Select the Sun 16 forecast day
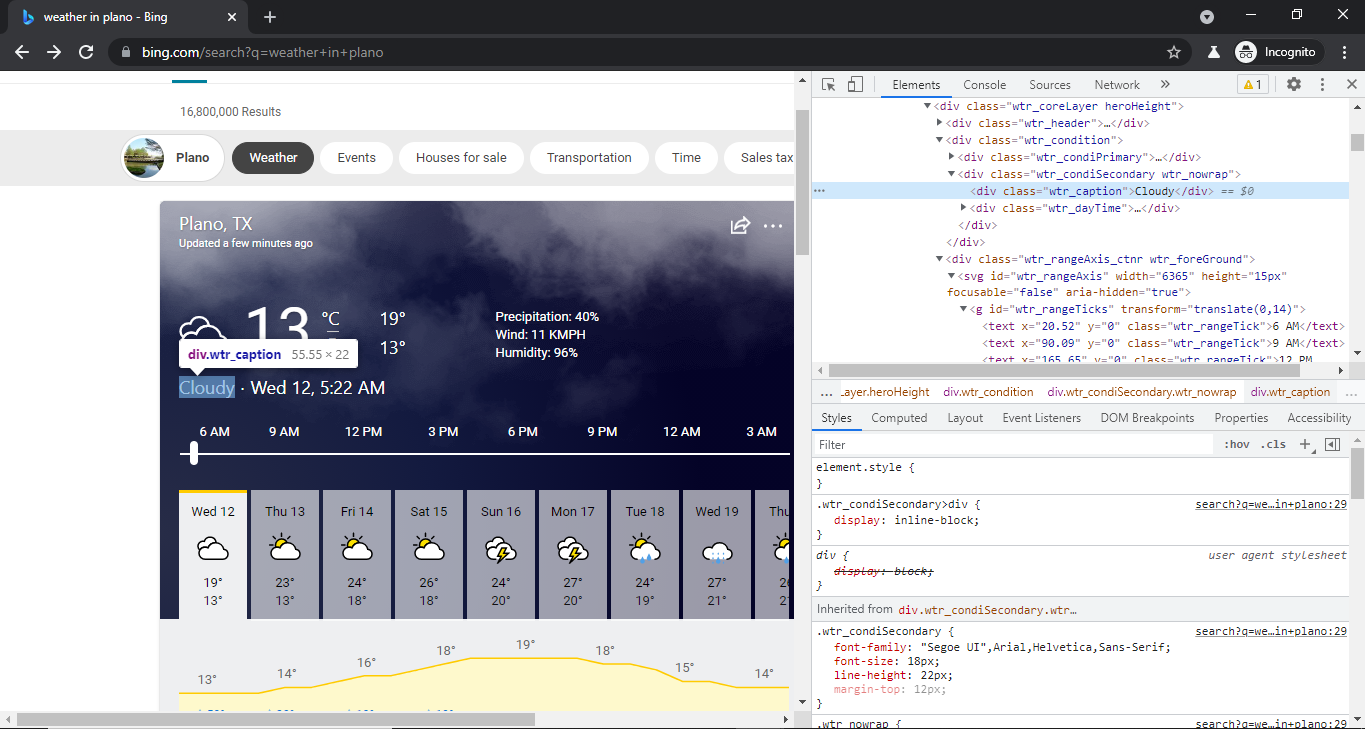Viewport: 1365px width, 729px height. pos(501,554)
